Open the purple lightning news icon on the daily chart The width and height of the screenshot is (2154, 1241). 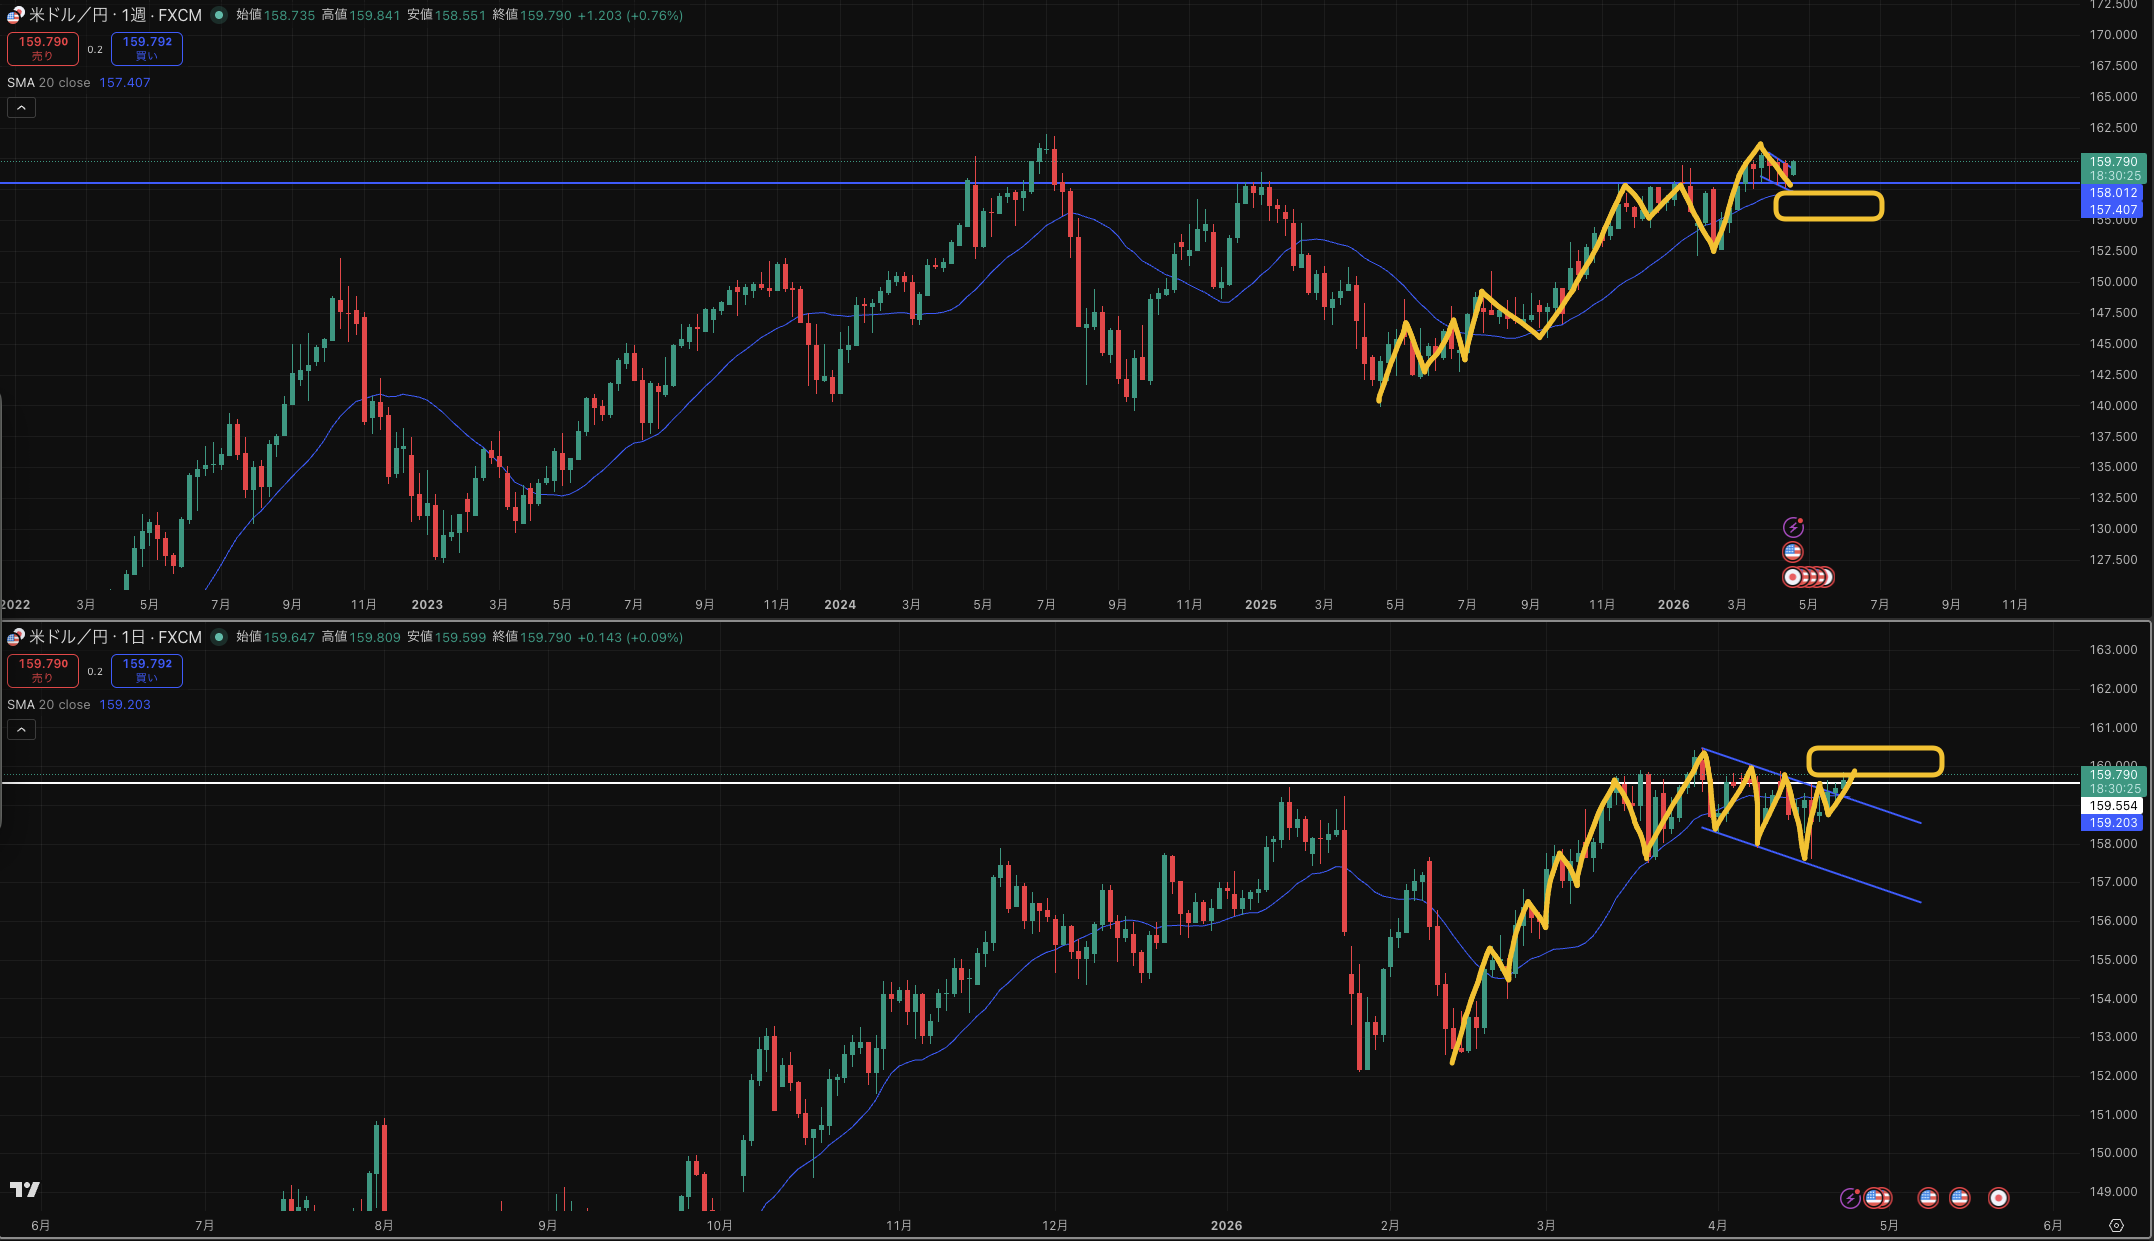pyautogui.click(x=1850, y=1198)
